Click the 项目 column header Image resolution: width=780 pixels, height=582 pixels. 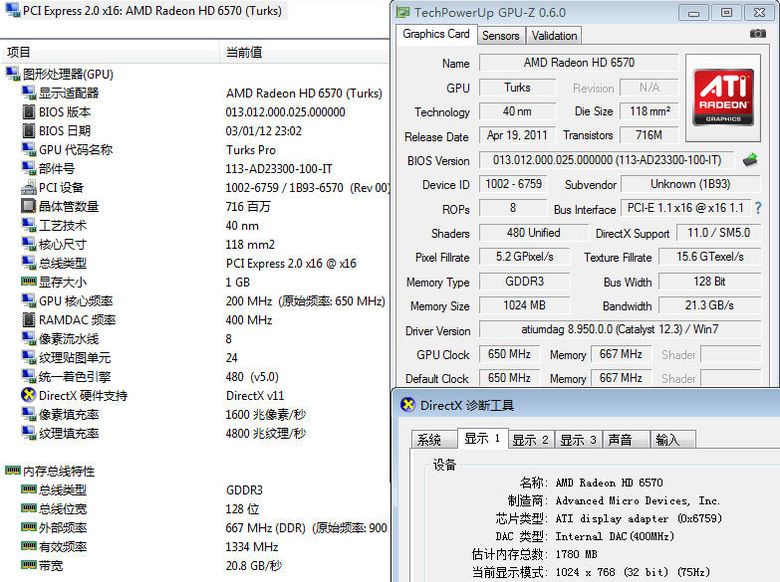109,52
